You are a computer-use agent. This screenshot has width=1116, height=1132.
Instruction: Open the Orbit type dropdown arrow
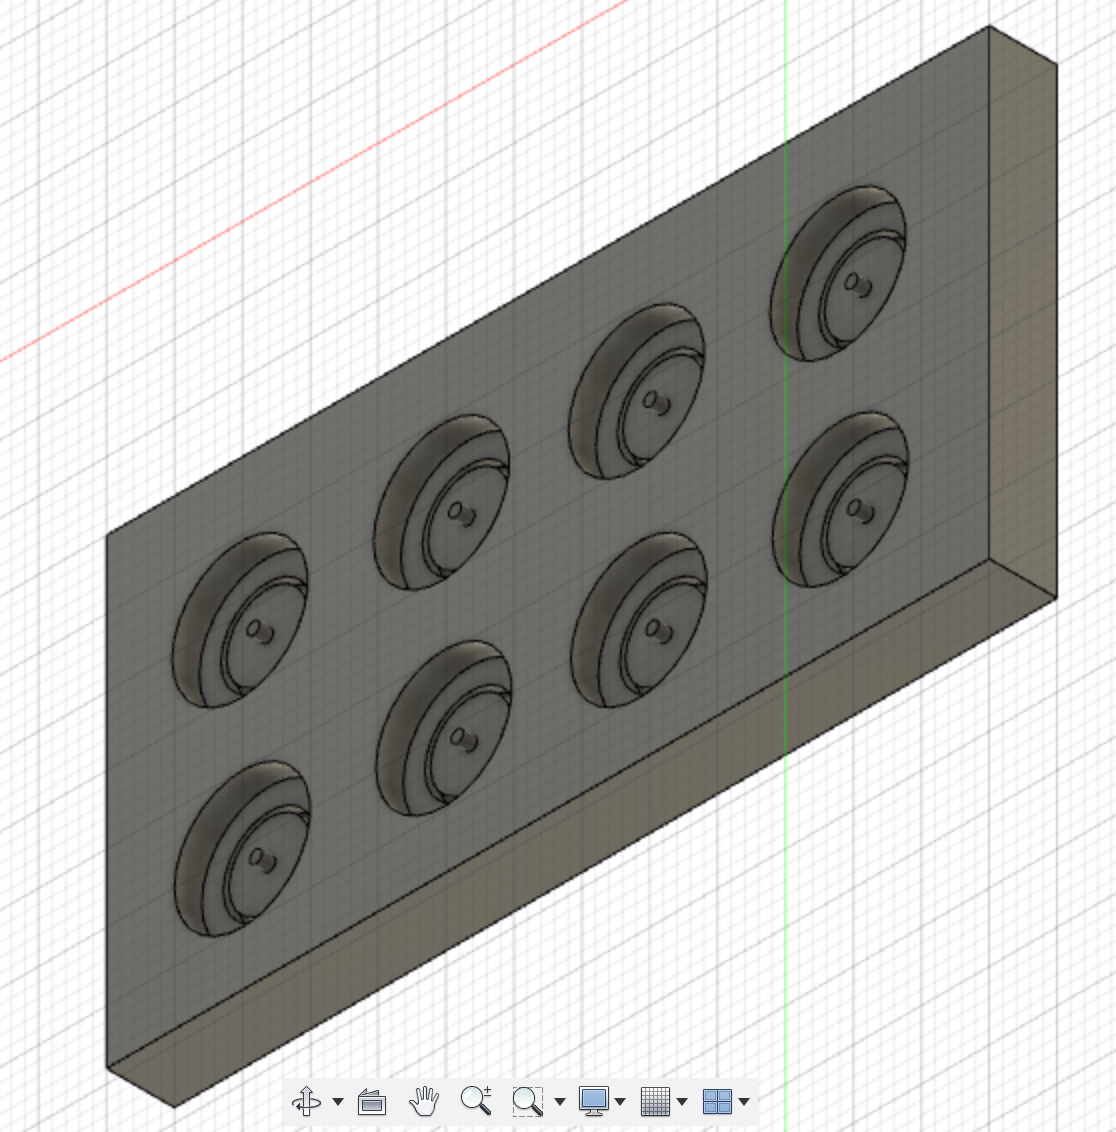click(x=337, y=1102)
